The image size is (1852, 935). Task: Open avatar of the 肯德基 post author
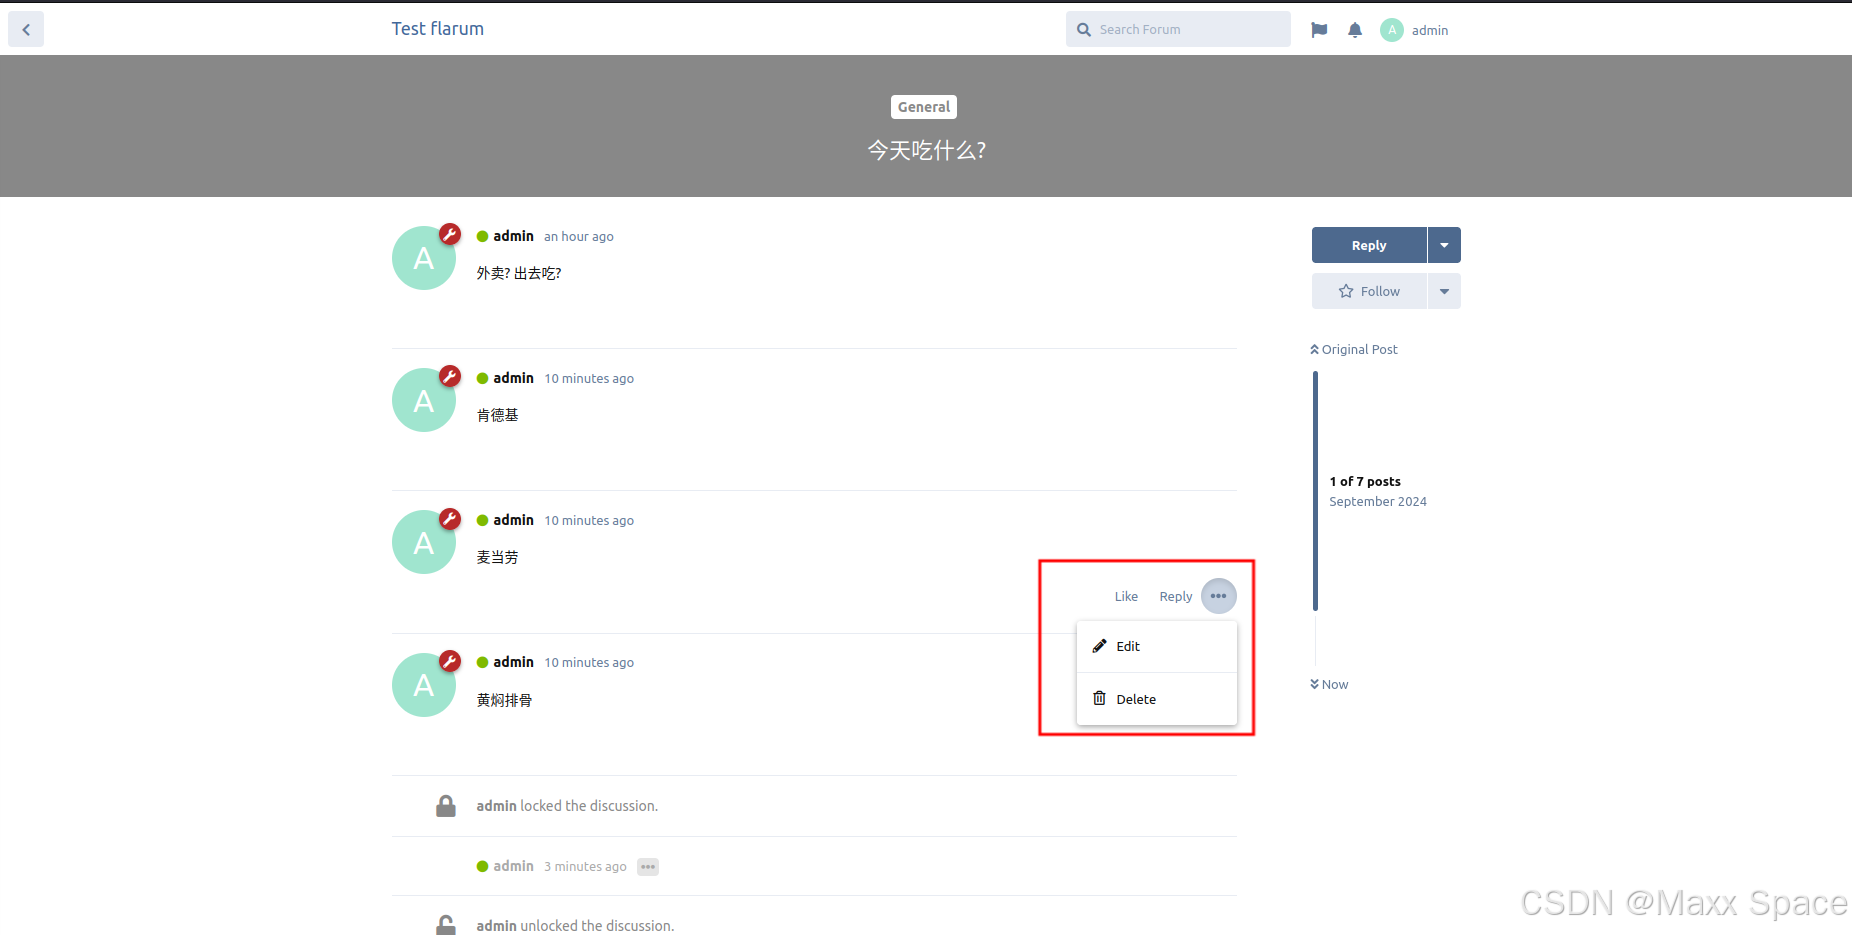tap(424, 400)
